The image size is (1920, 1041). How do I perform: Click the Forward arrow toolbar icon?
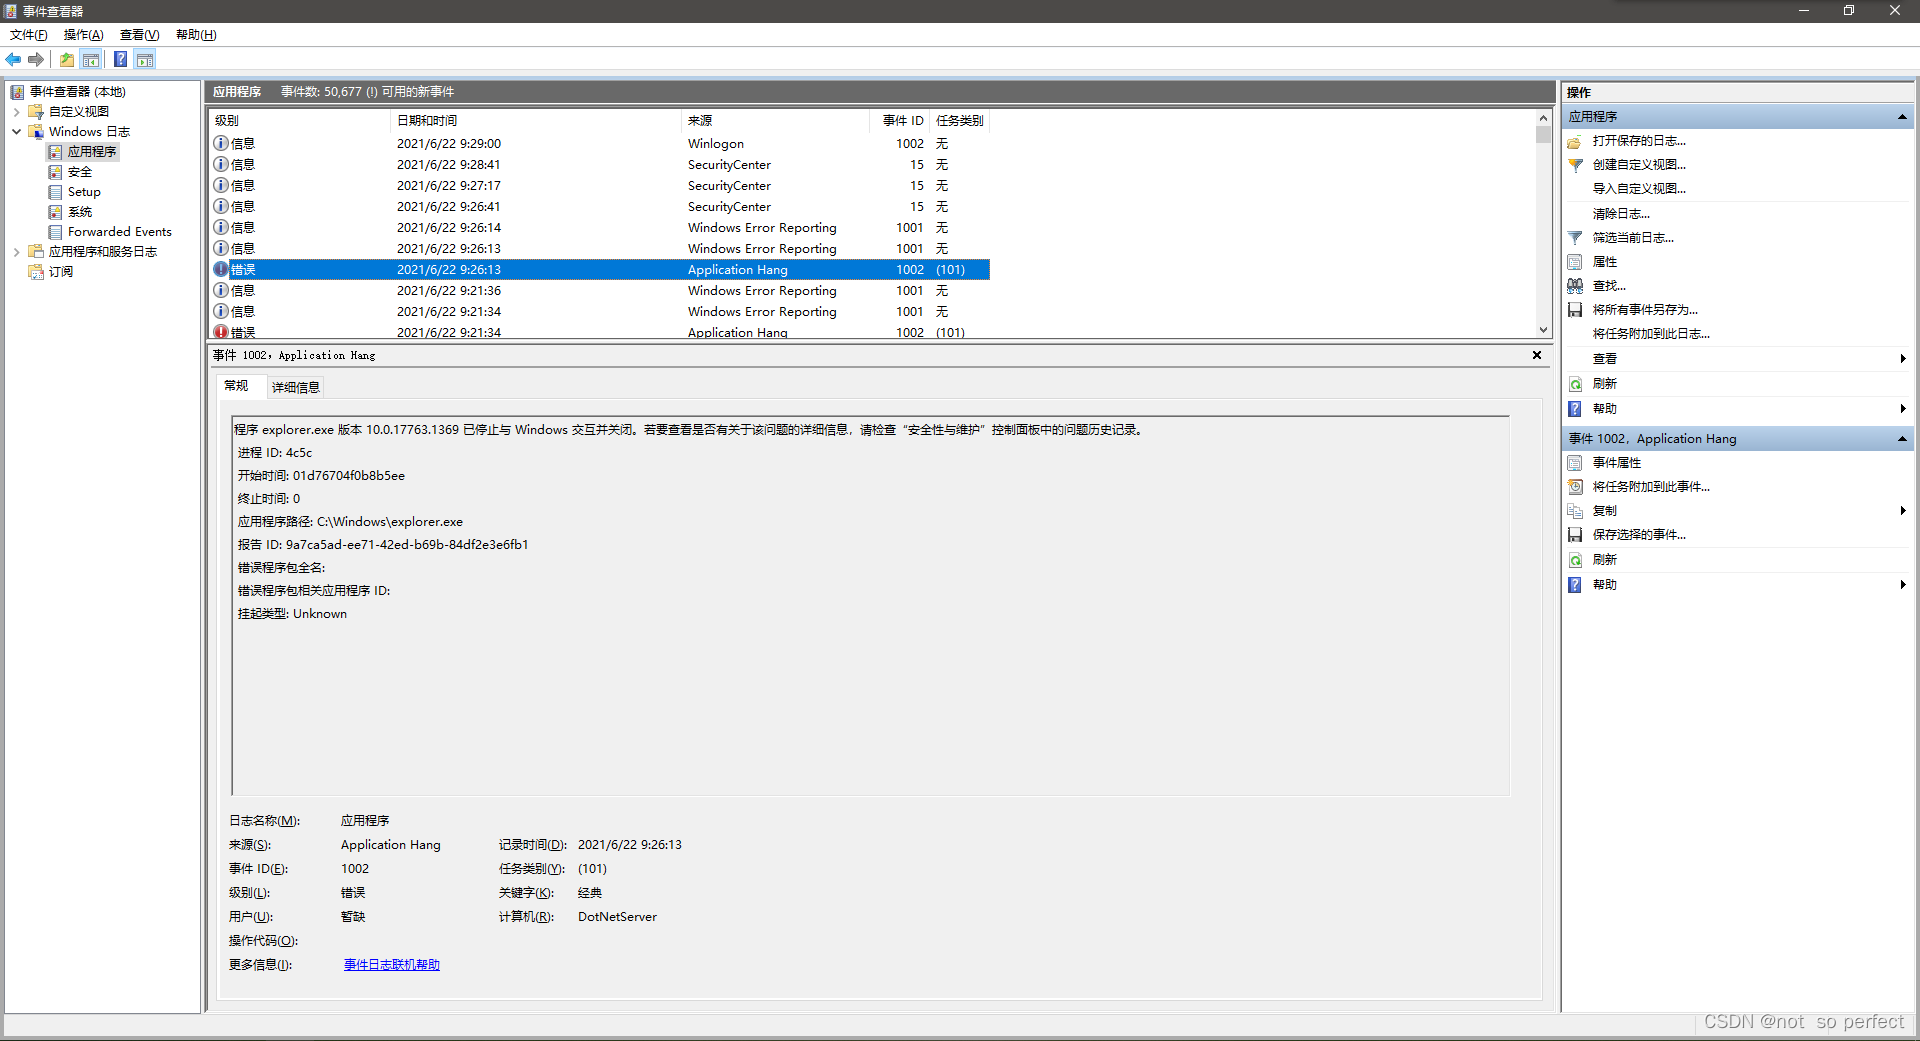[x=36, y=60]
